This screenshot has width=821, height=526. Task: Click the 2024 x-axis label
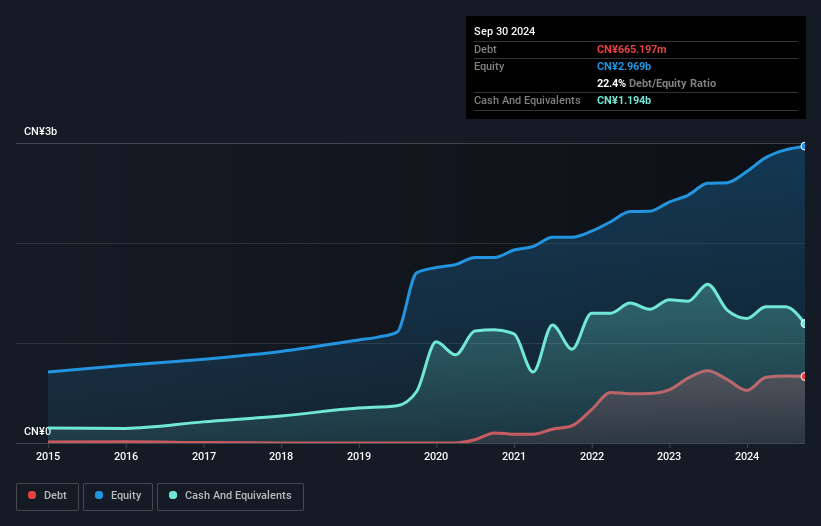pos(747,456)
